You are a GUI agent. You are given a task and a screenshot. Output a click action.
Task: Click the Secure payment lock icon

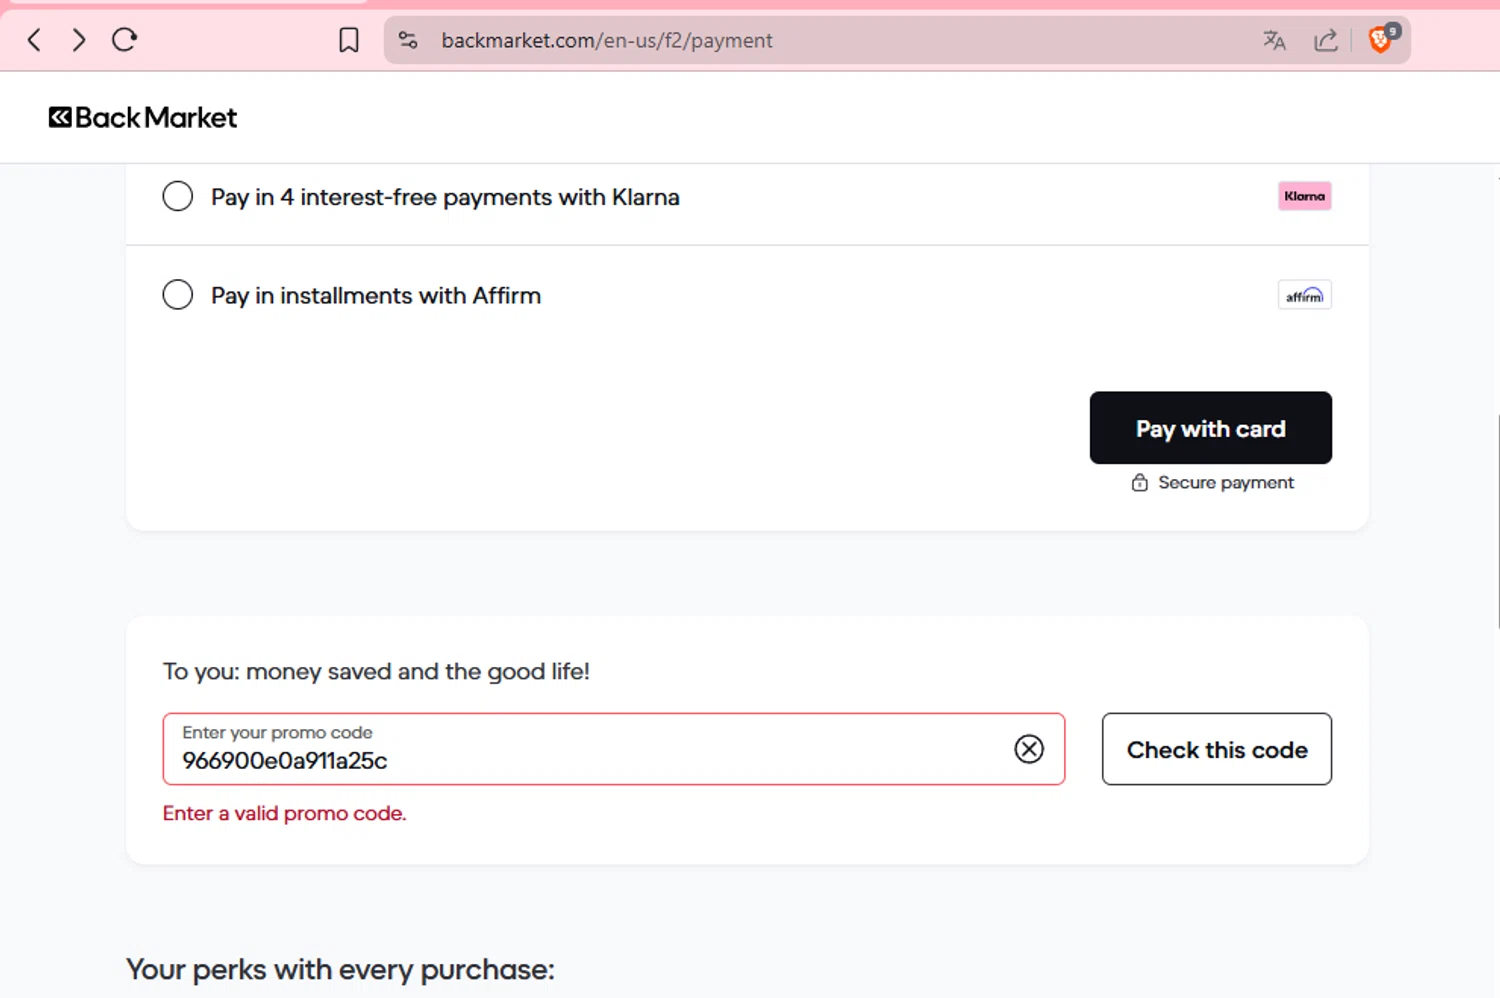(1139, 483)
